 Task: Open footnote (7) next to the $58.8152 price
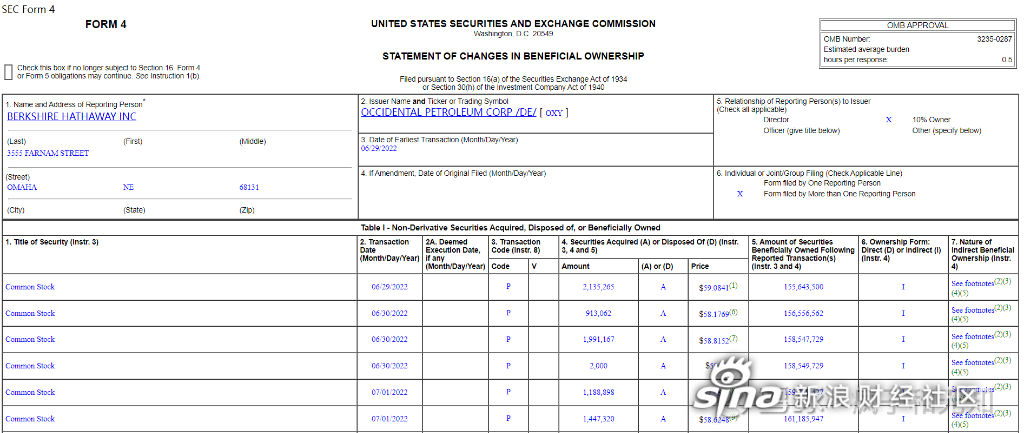point(733,338)
